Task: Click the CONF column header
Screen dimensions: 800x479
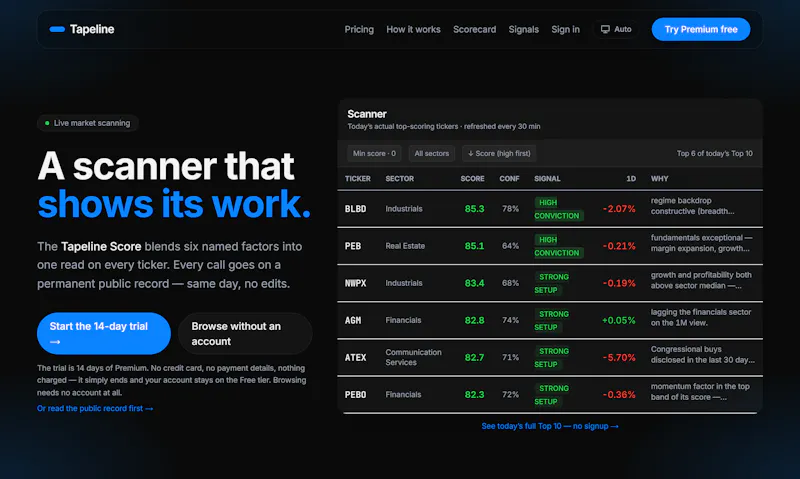Action: tap(509, 179)
